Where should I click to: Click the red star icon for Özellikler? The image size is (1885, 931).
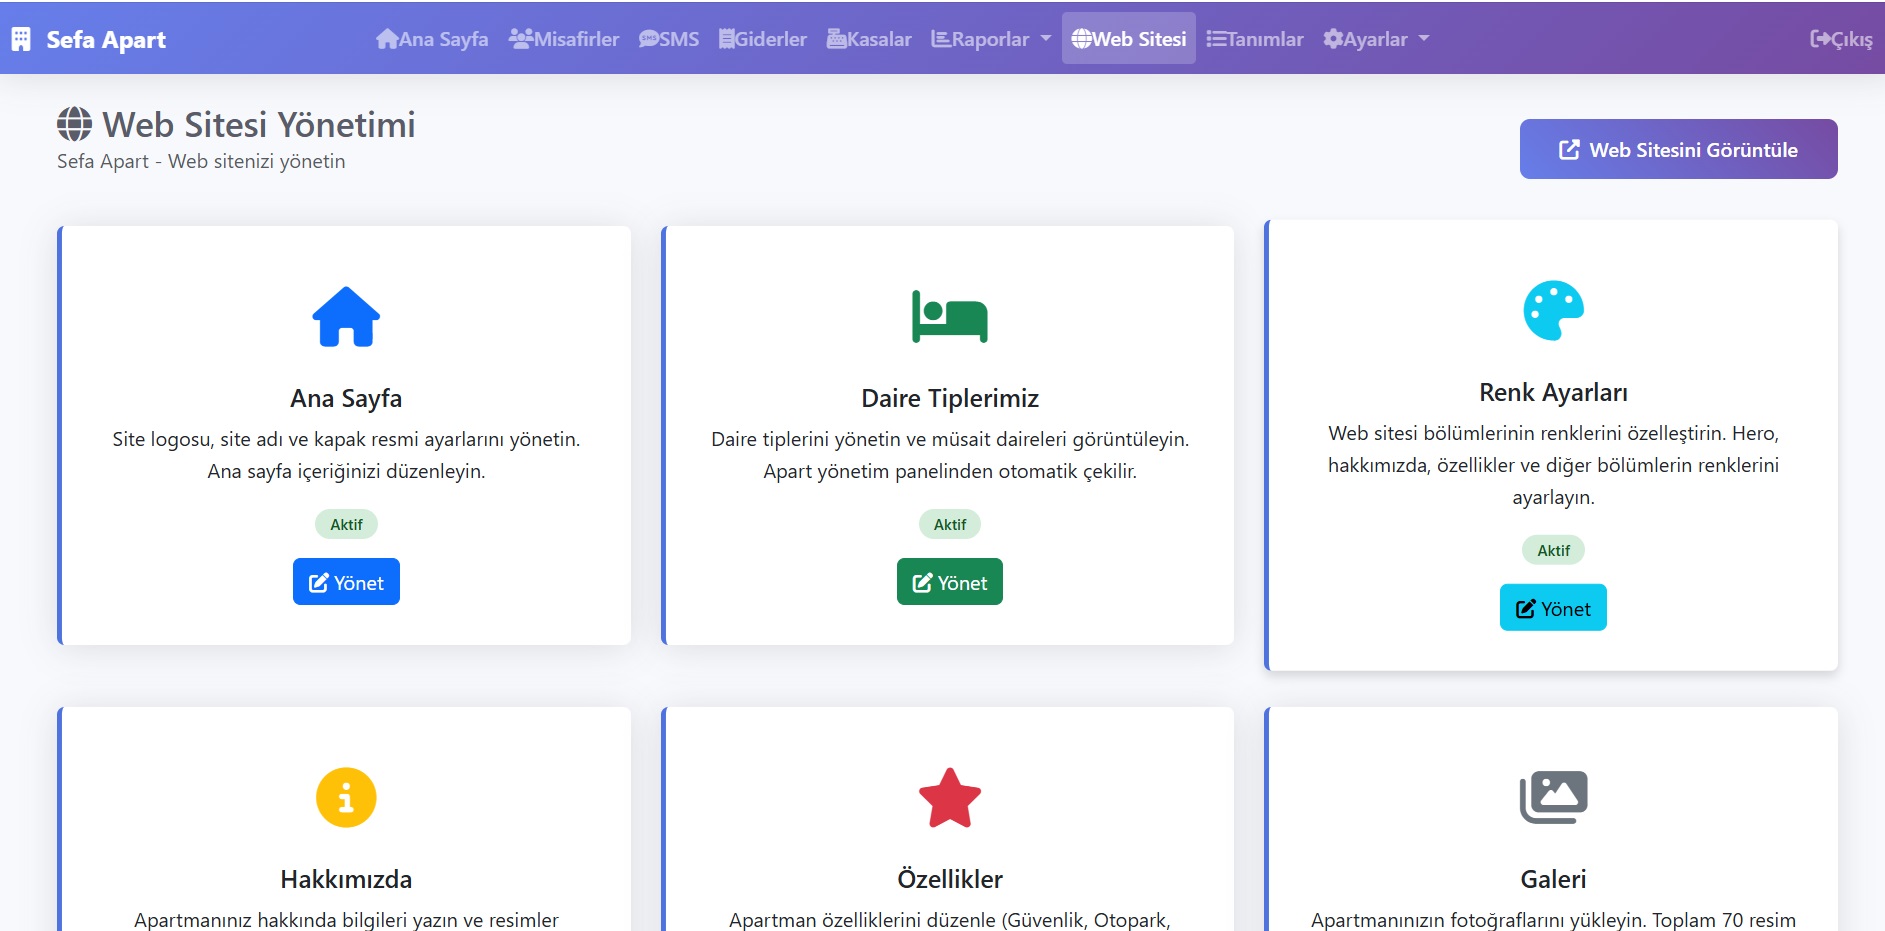point(950,797)
